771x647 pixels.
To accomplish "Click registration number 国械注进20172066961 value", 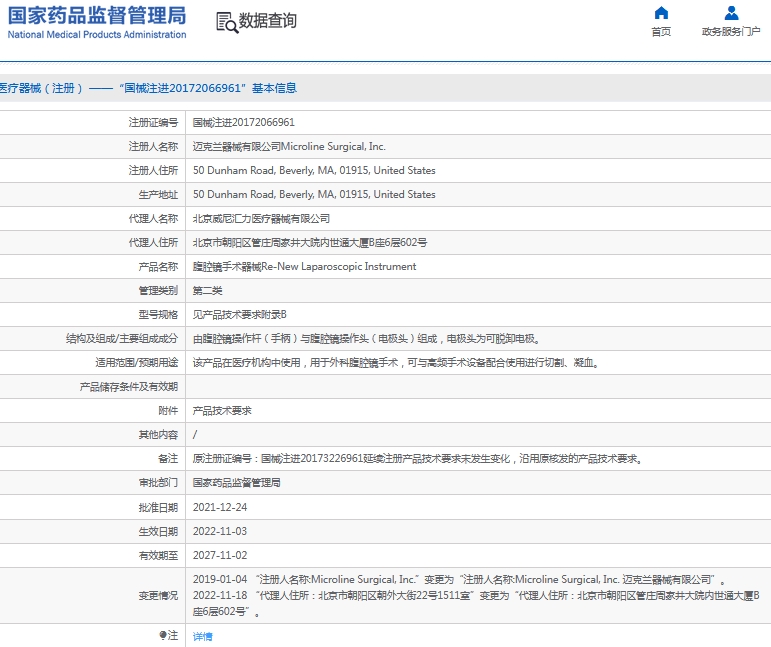I will tap(243, 122).
